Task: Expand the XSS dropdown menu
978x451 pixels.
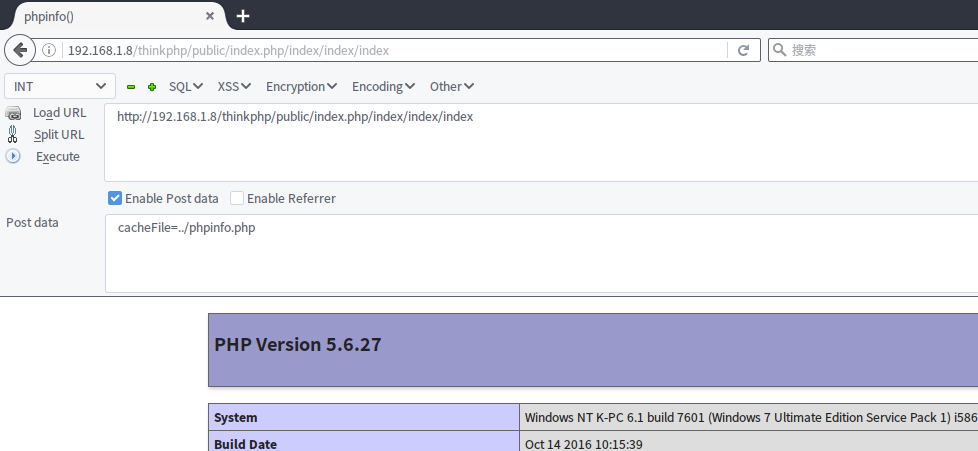Action: (234, 87)
